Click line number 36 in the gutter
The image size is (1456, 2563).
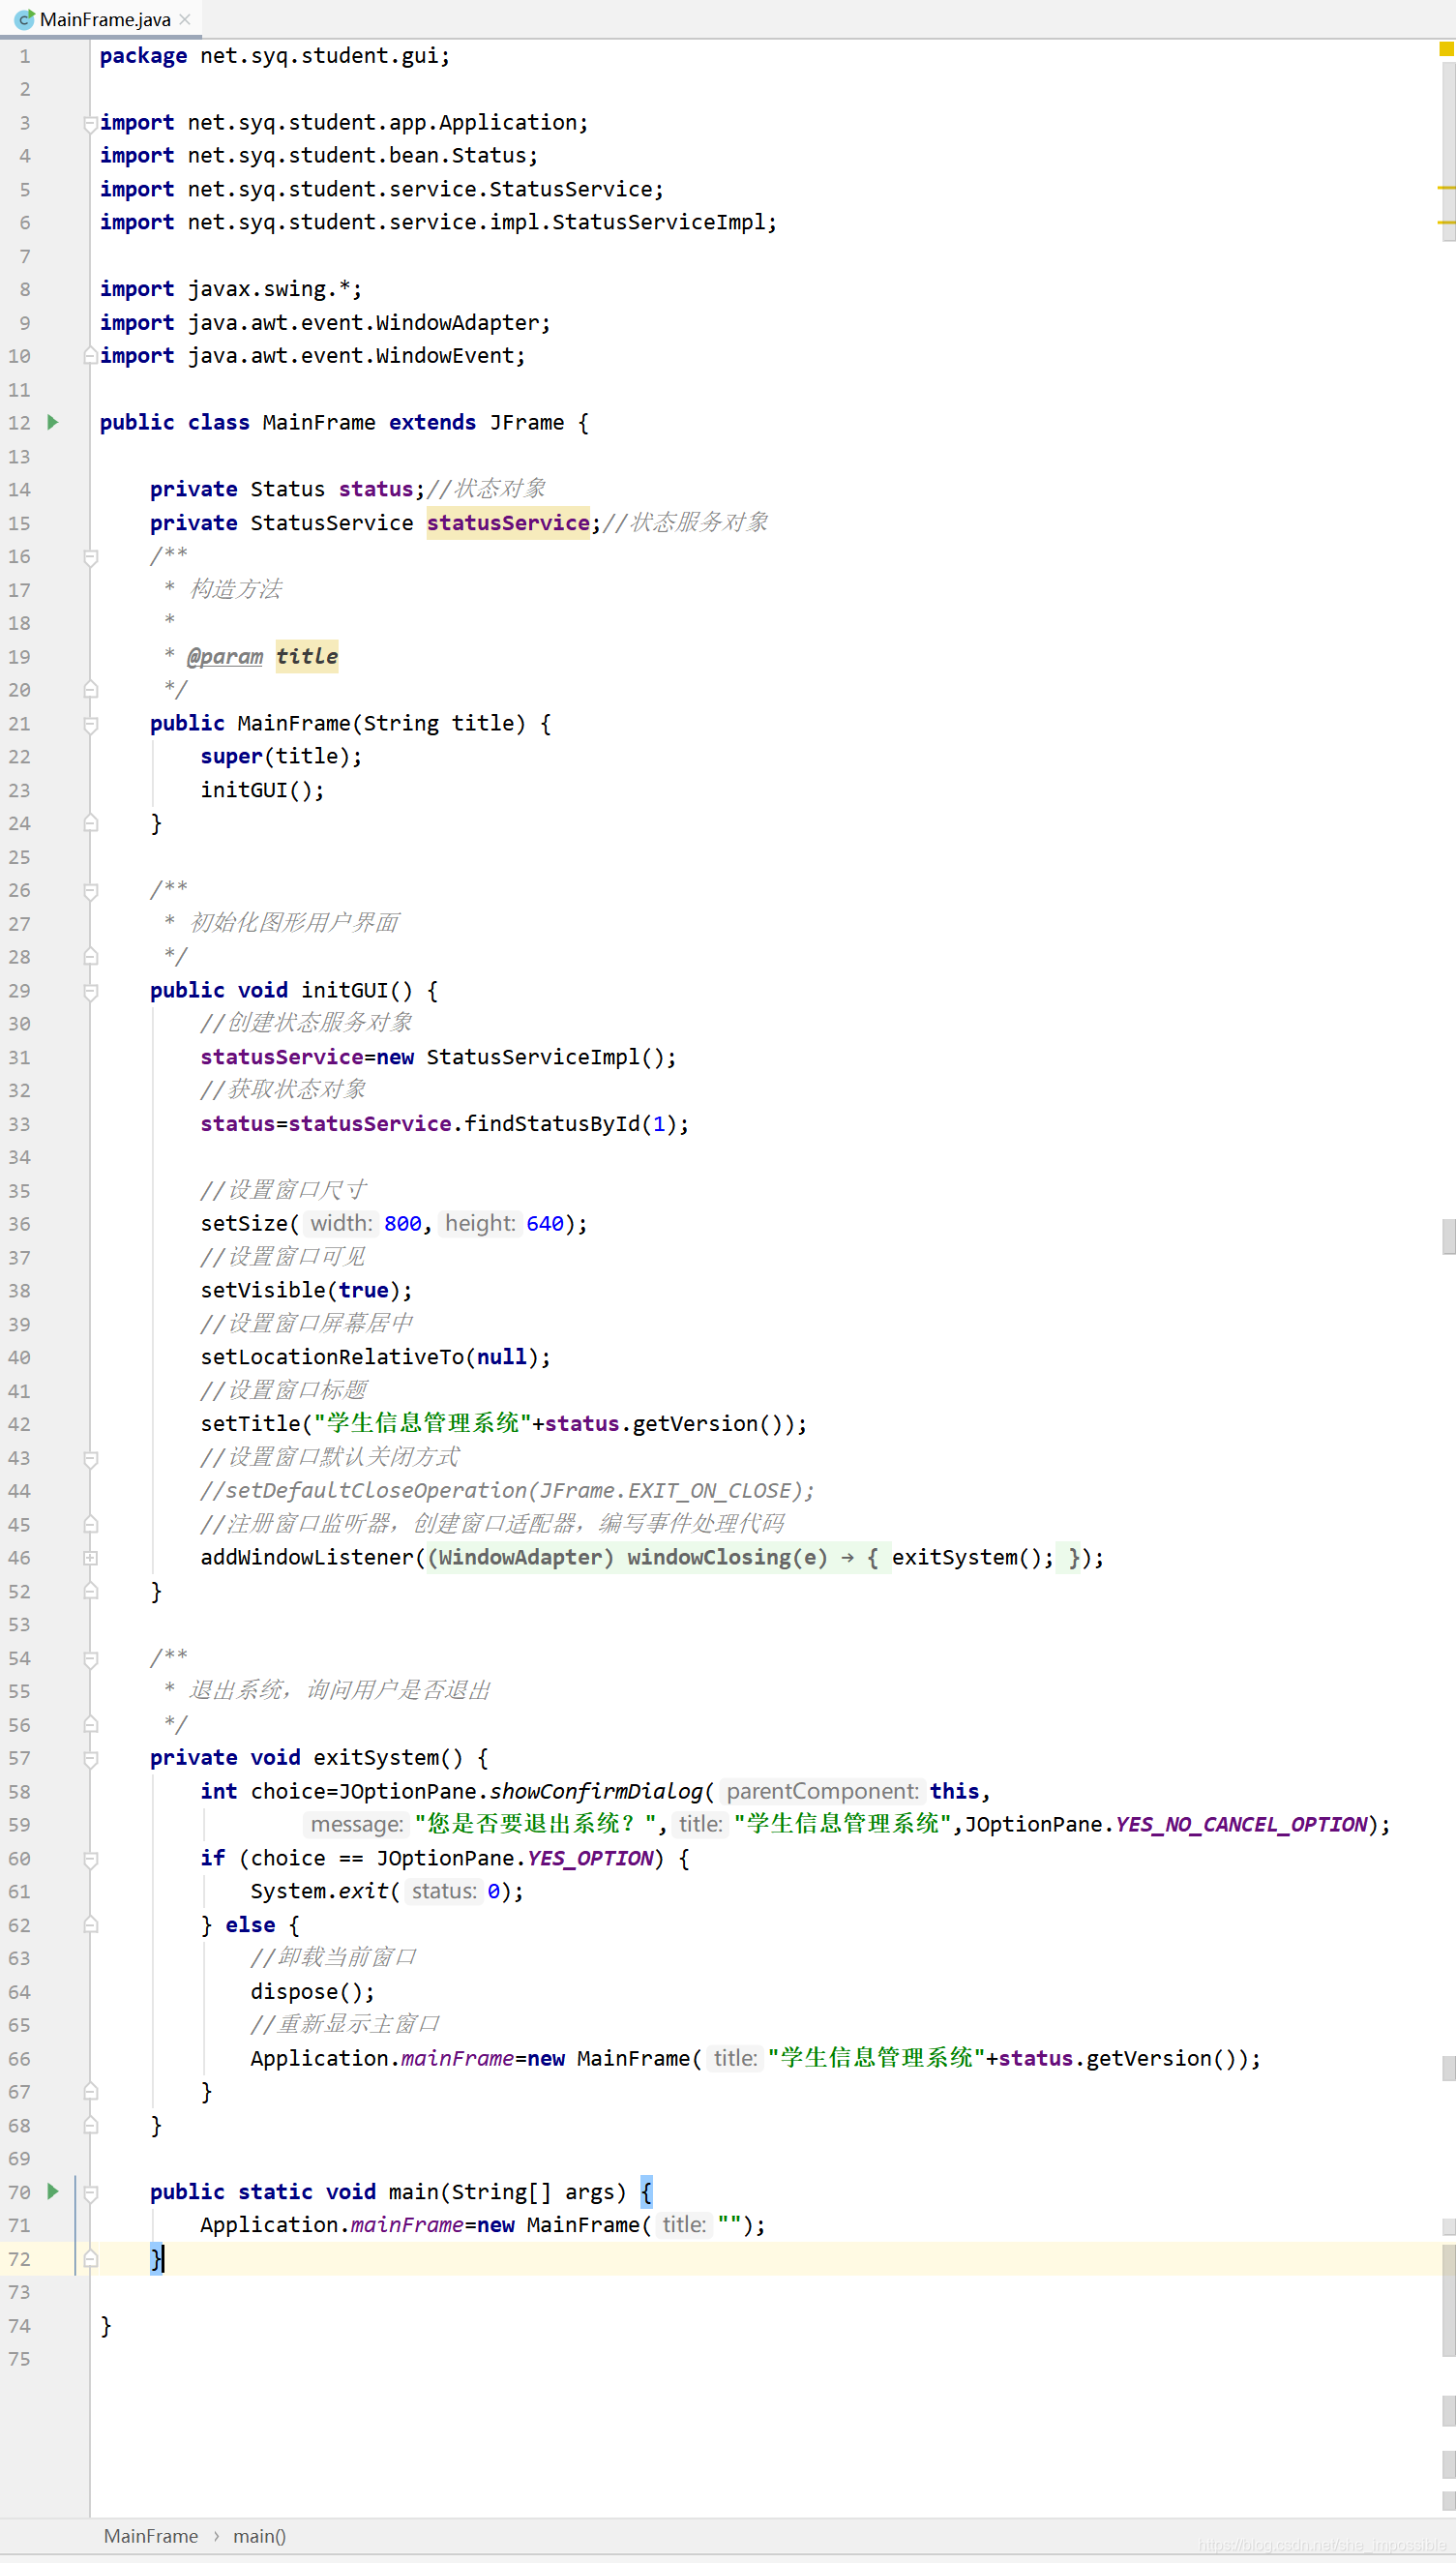click(x=19, y=1223)
